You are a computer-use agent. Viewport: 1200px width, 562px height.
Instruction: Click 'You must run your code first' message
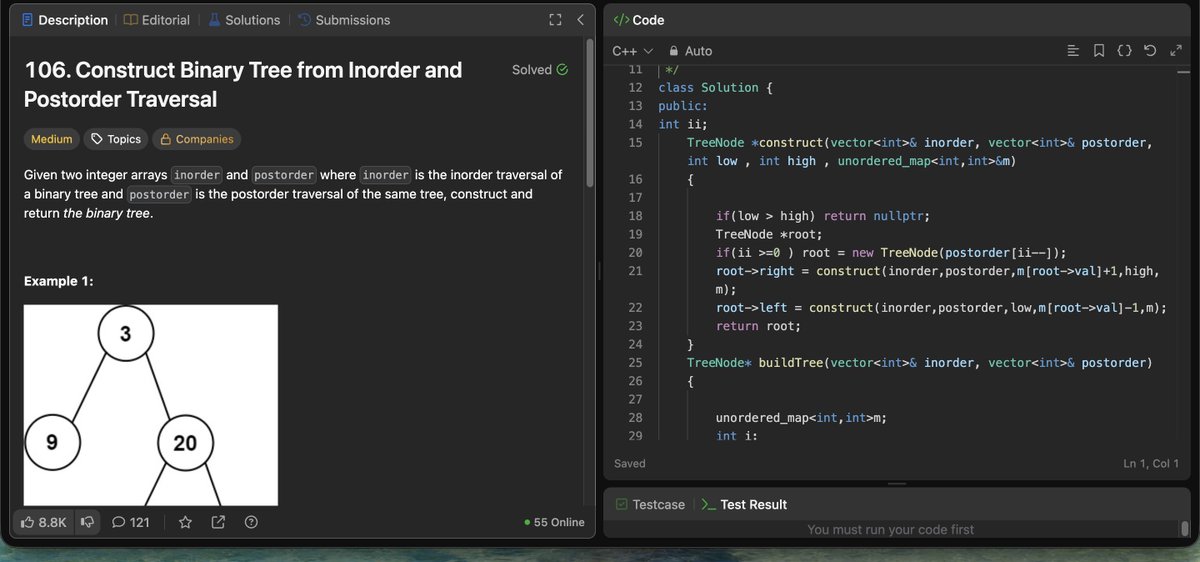891,530
